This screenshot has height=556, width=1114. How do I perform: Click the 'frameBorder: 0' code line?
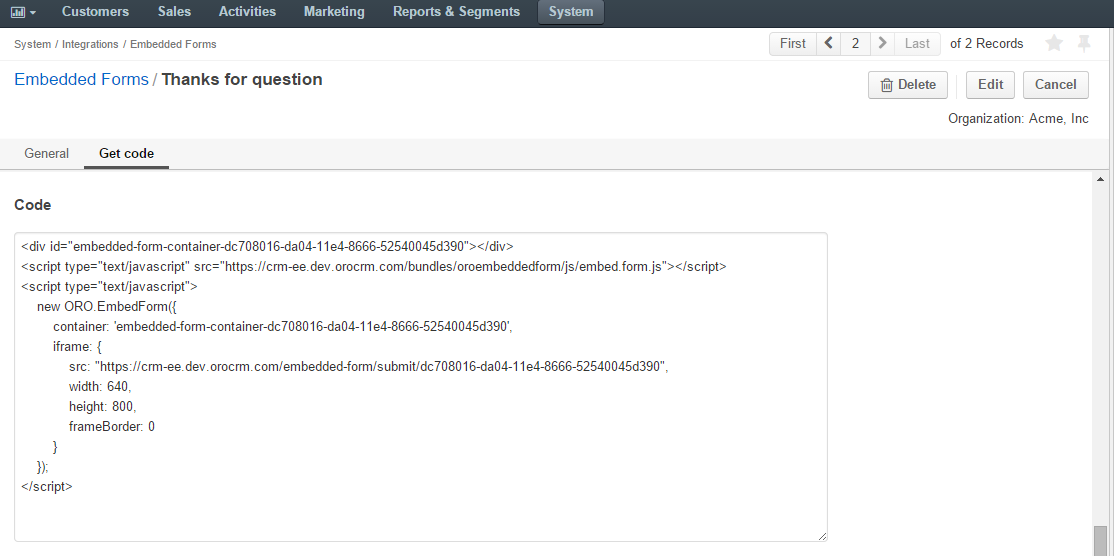112,426
